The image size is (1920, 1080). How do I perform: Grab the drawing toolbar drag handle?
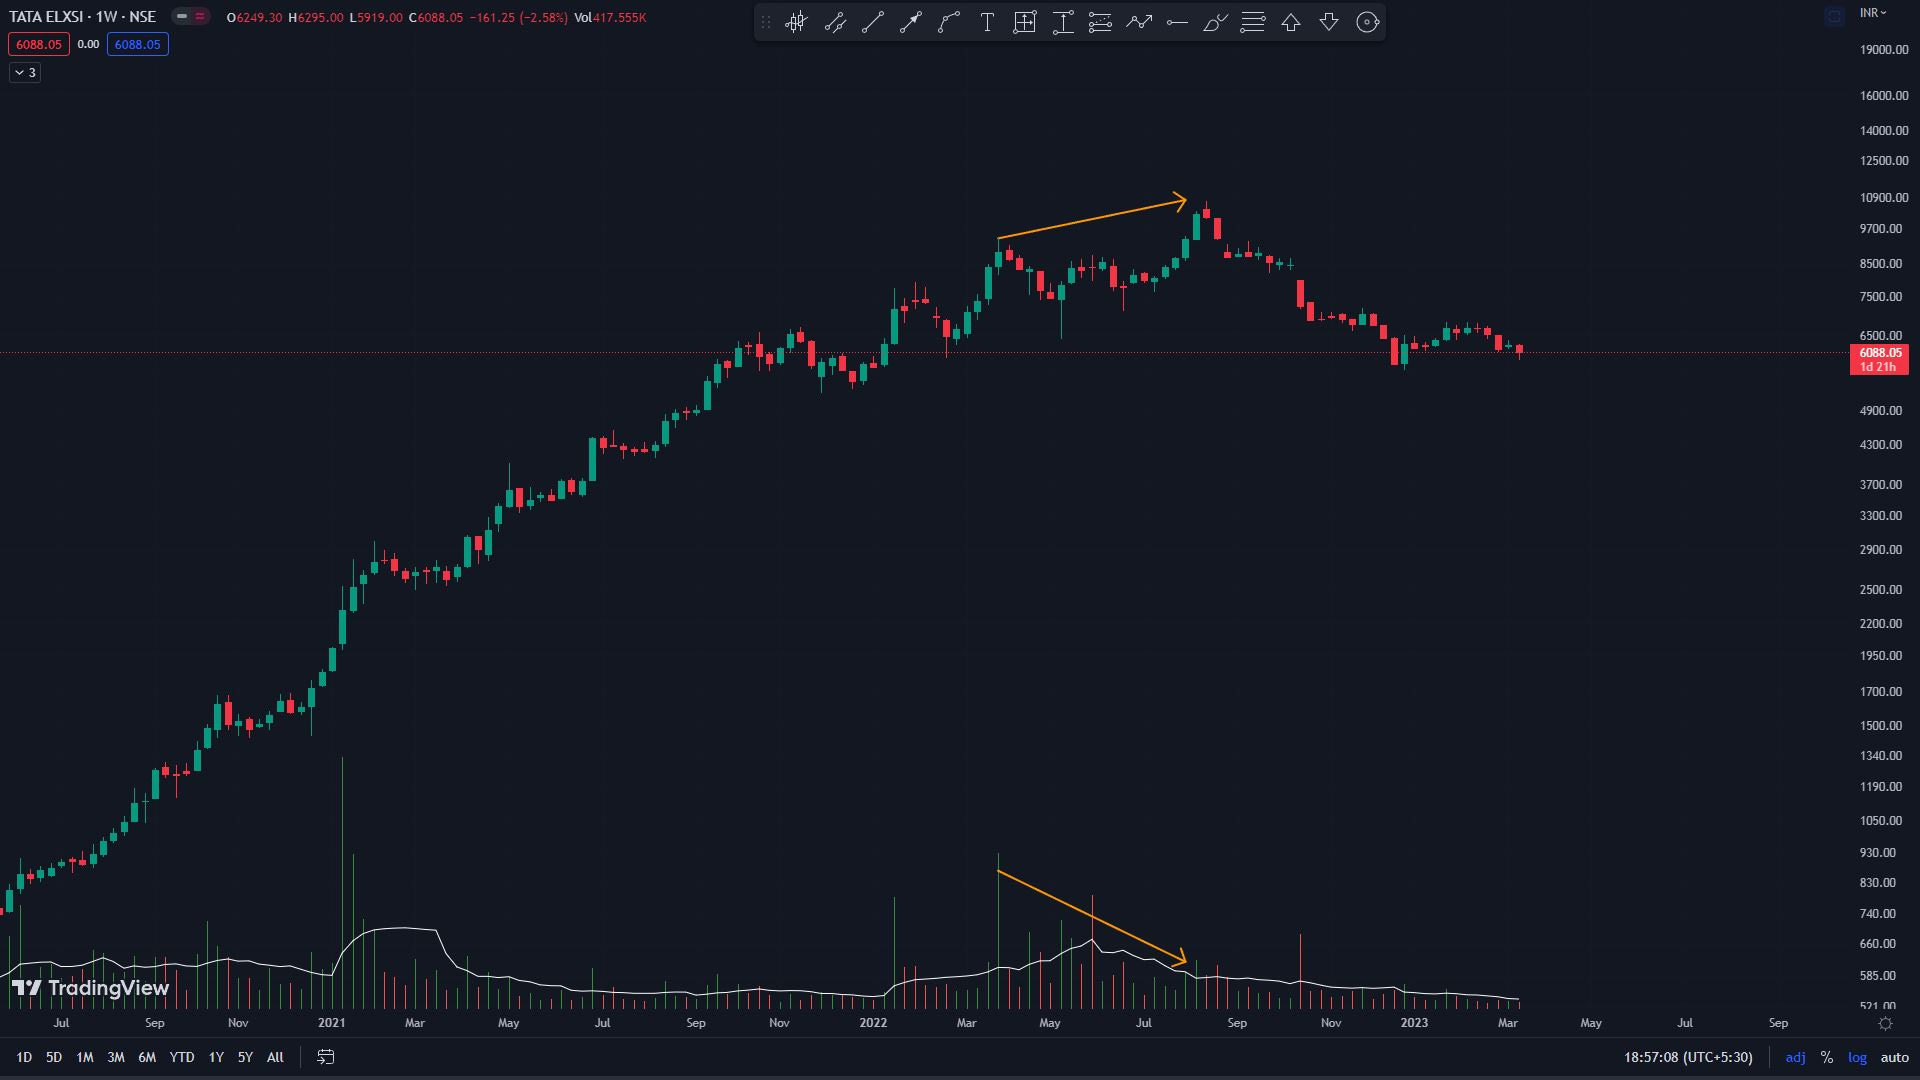(766, 22)
